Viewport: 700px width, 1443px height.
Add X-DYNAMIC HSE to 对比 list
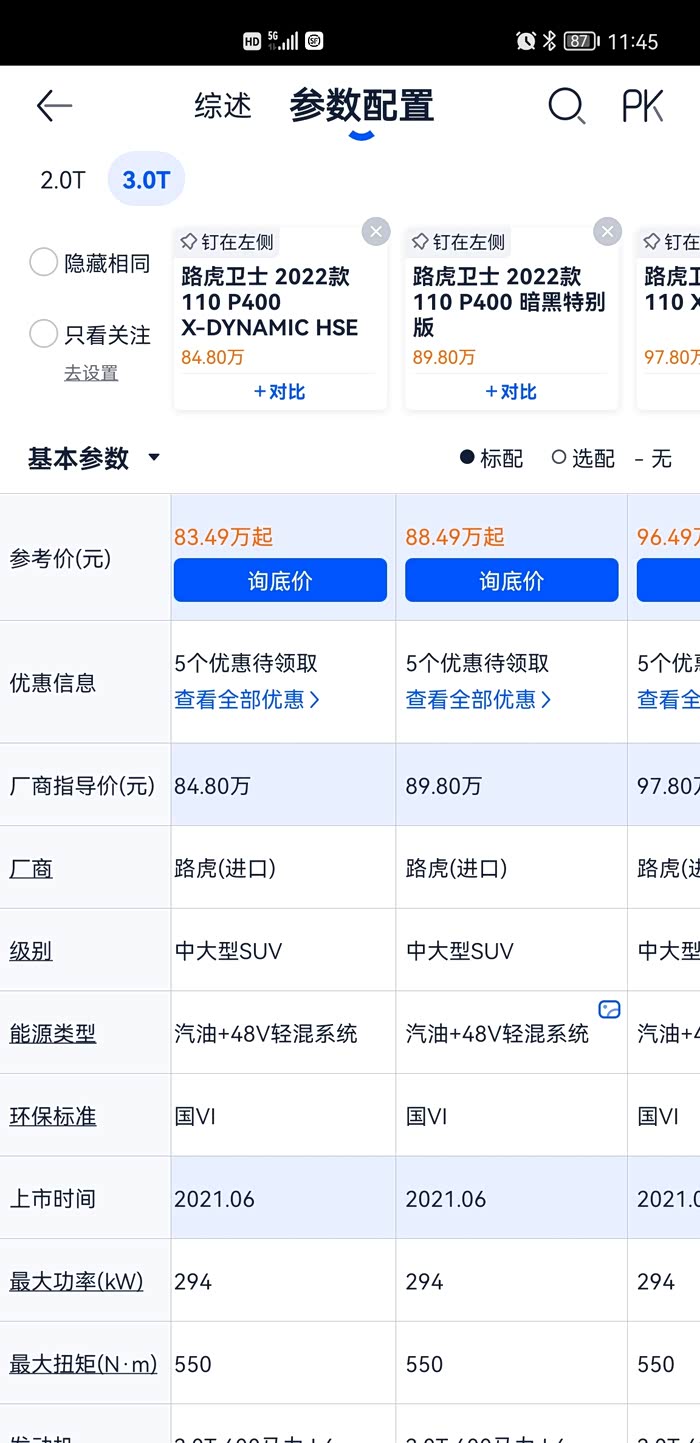pyautogui.click(x=280, y=392)
